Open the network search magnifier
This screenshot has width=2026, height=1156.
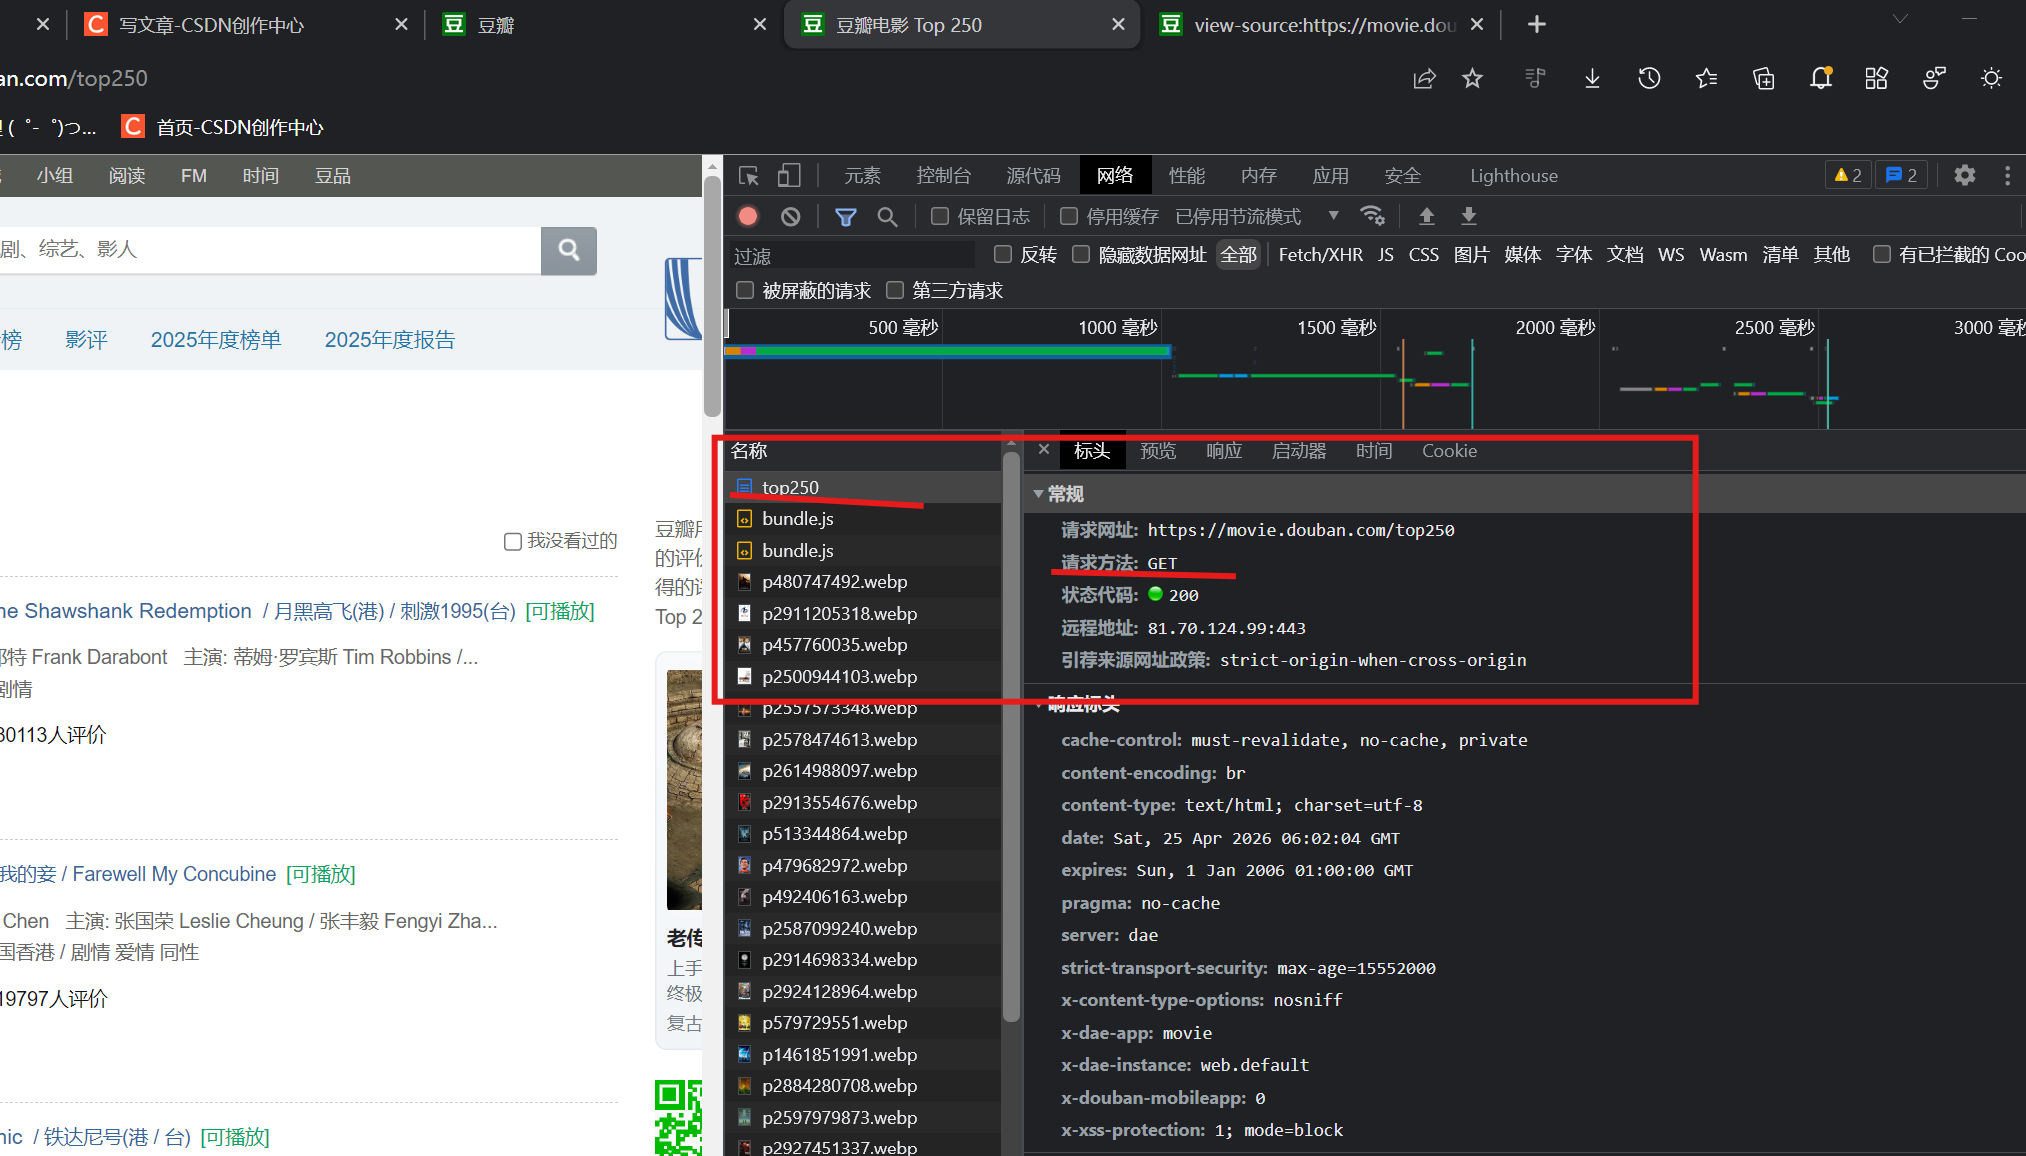887,216
